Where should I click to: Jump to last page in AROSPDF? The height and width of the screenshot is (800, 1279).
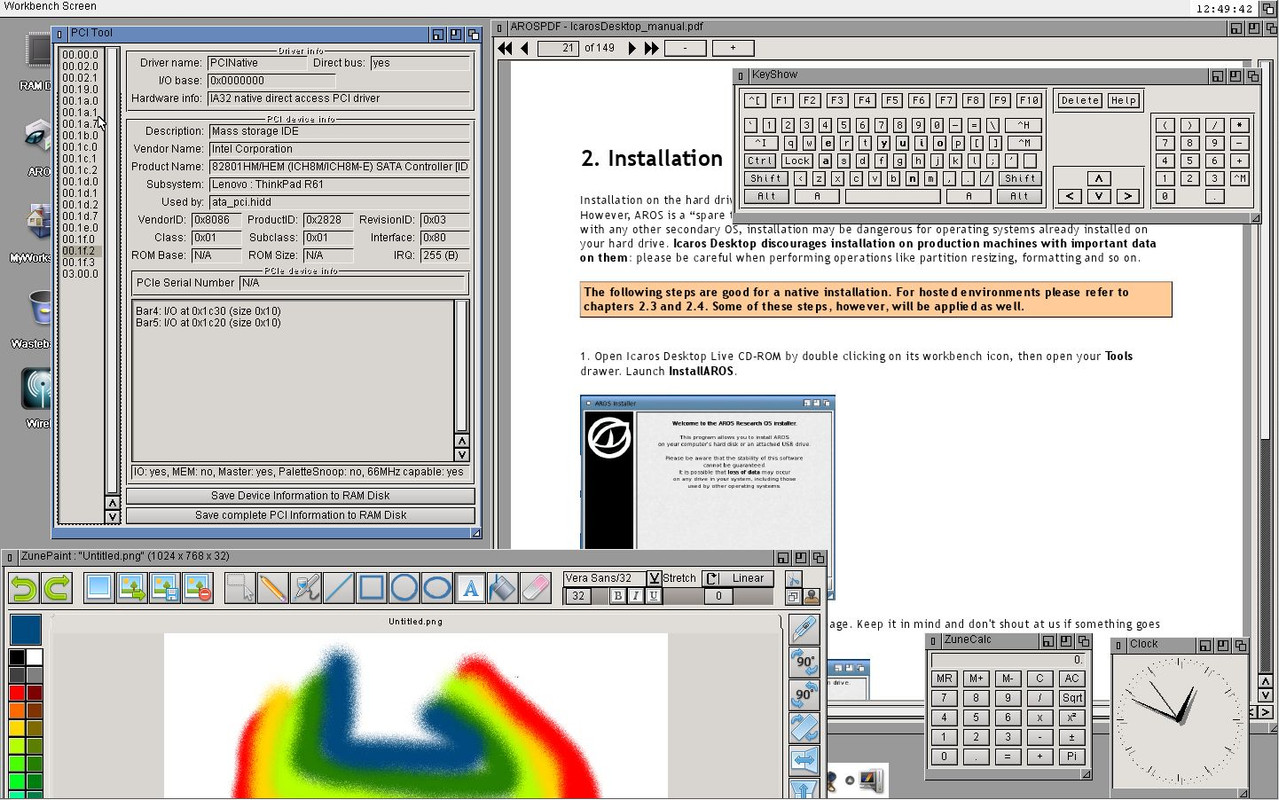(651, 48)
